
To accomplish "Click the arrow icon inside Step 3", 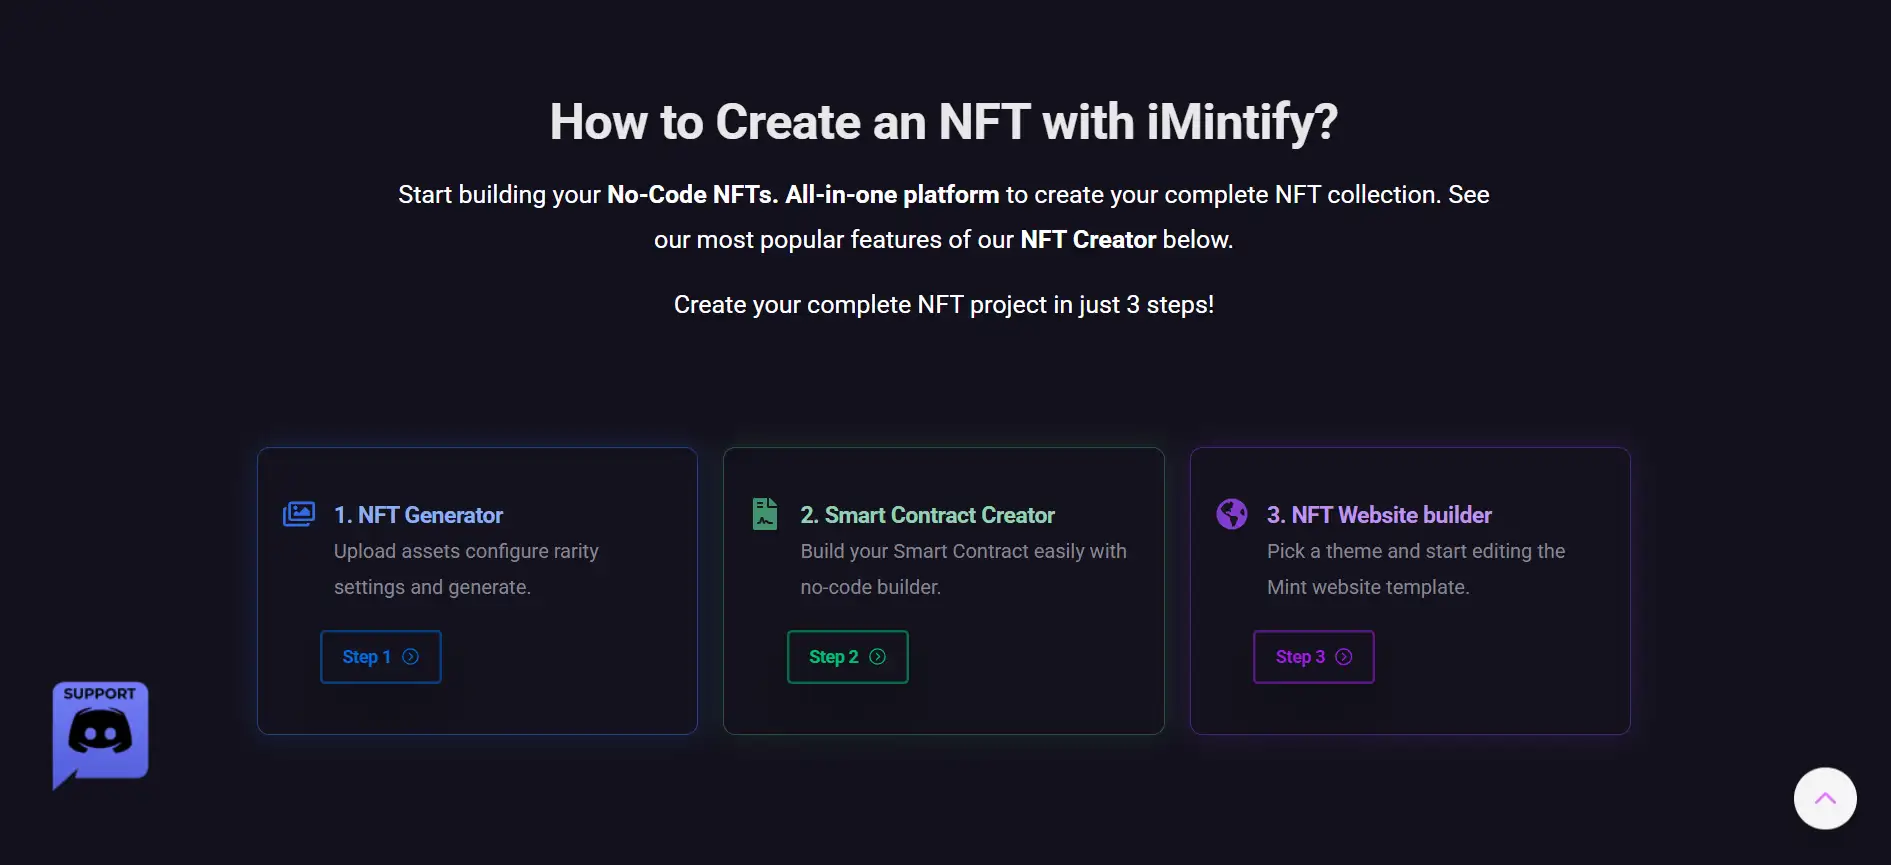I will [x=1344, y=657].
